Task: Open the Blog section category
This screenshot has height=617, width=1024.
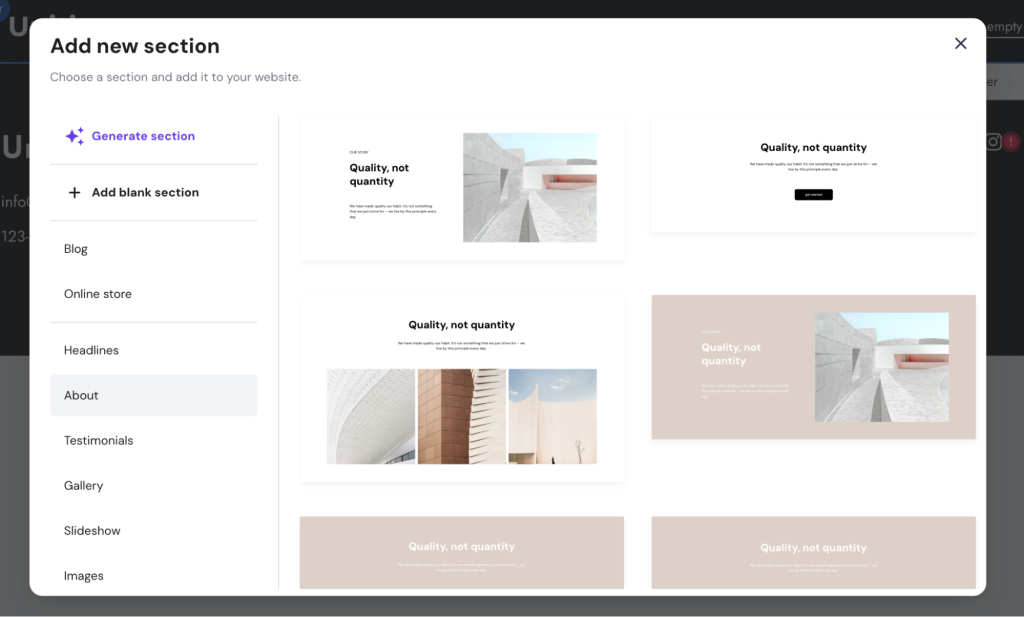Action: click(x=76, y=249)
